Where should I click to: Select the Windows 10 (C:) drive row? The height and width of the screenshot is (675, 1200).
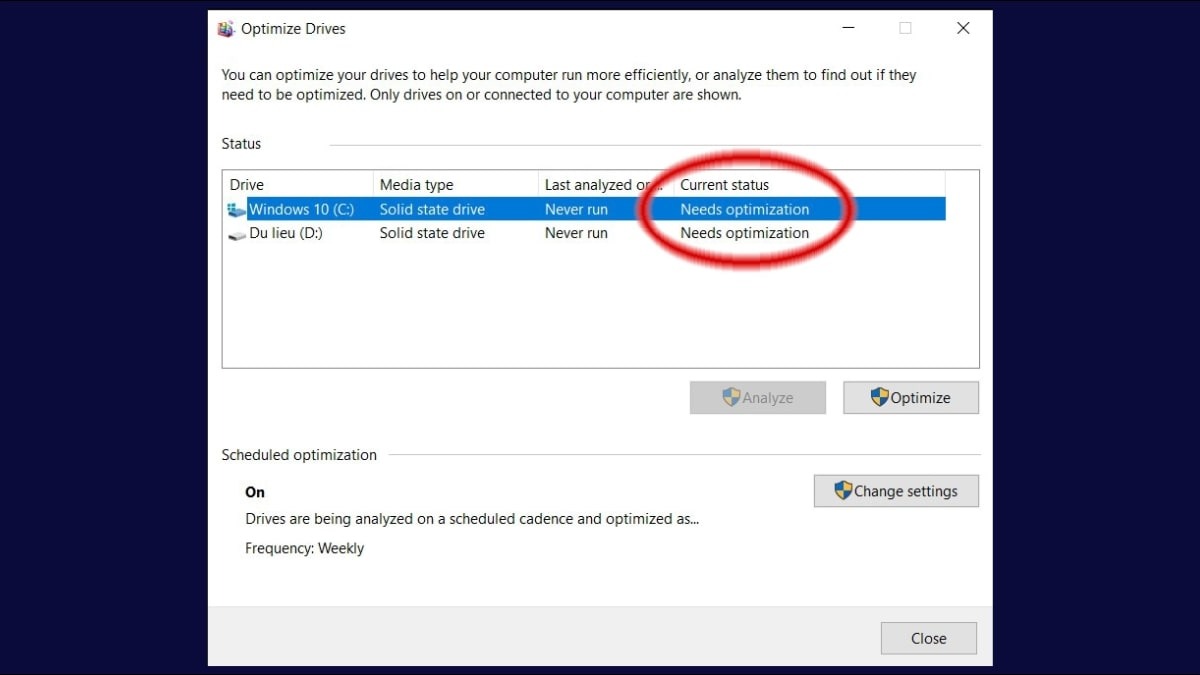tap(586, 209)
